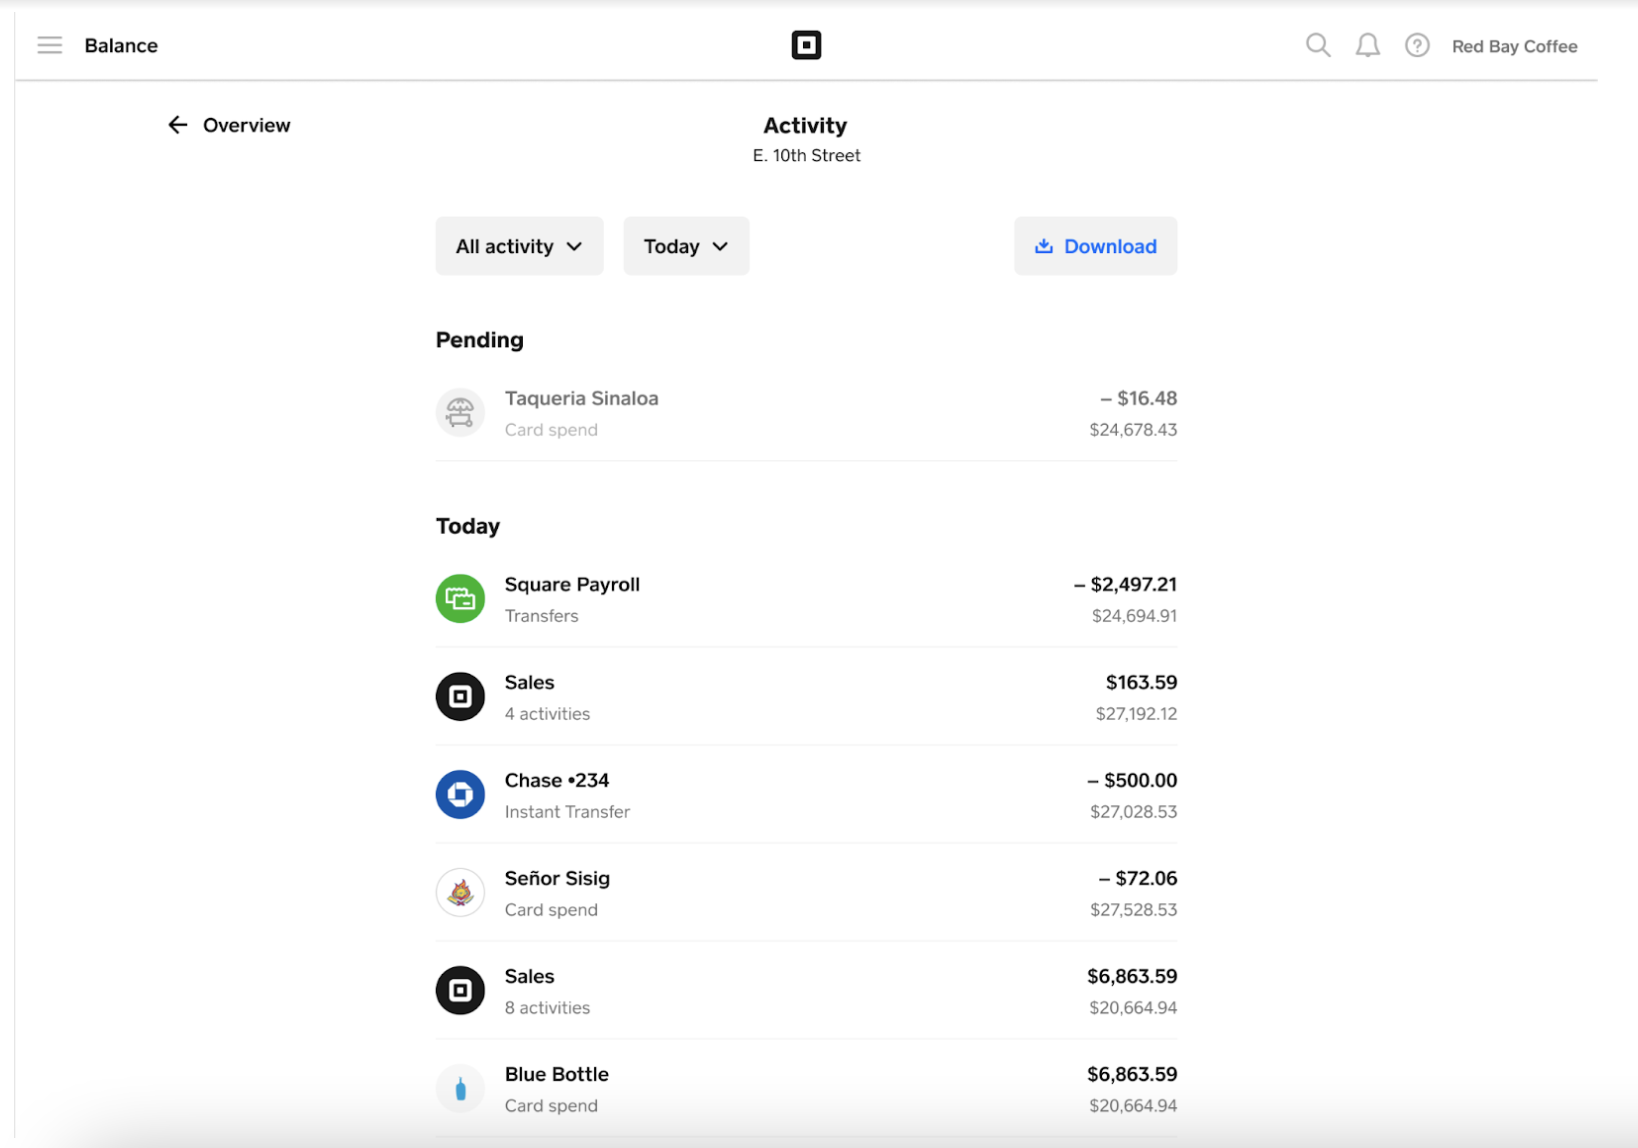Click the green Square Payroll icon
This screenshot has height=1148, width=1638.
pyautogui.click(x=460, y=598)
